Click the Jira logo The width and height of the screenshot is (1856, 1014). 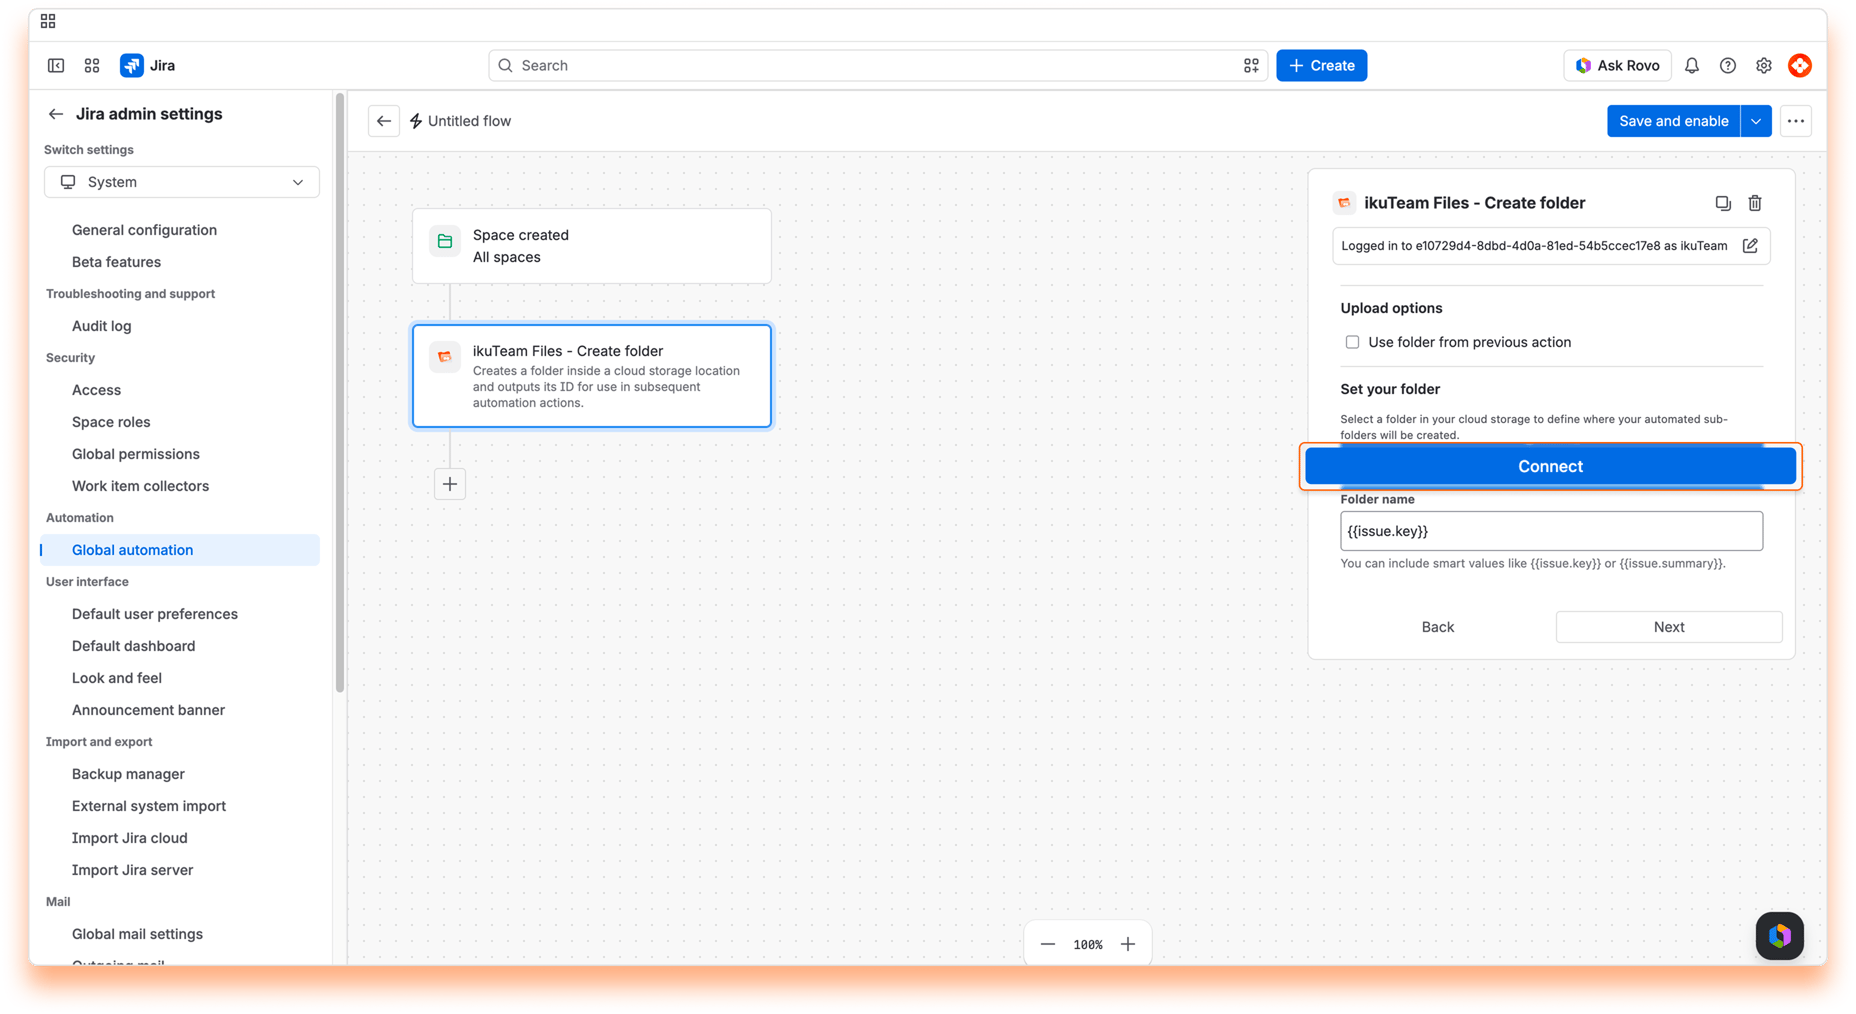point(148,66)
